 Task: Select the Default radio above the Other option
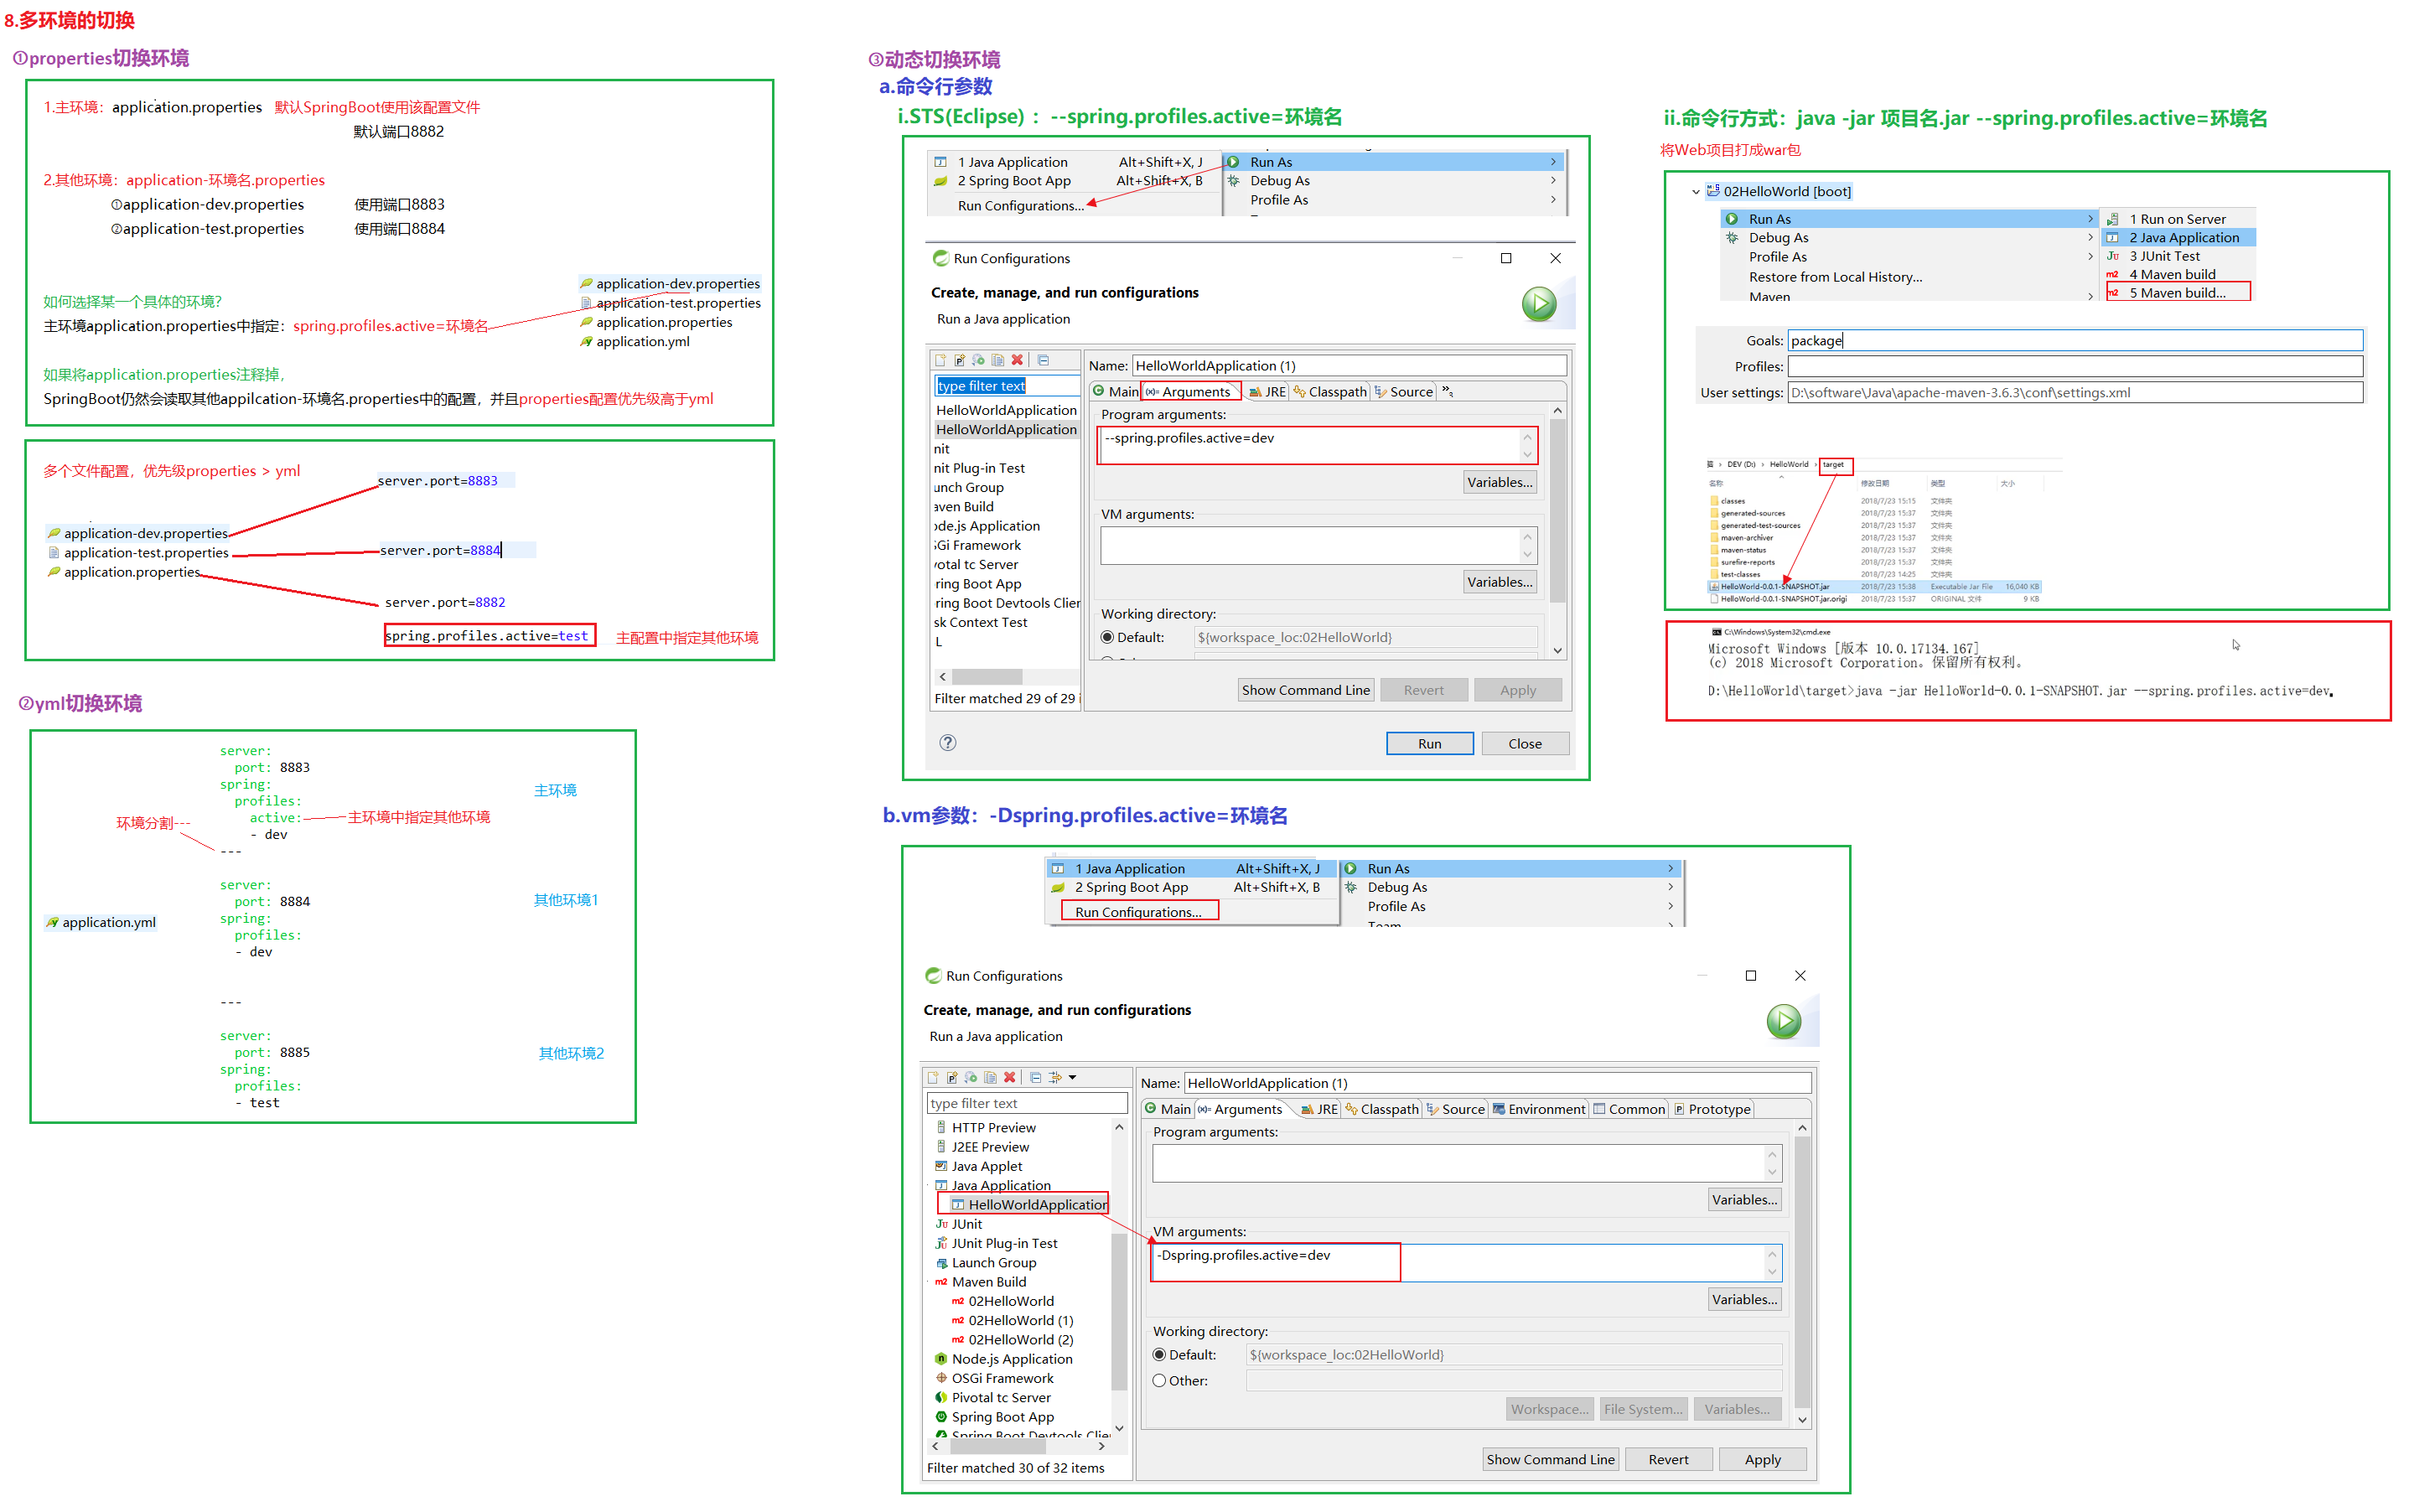coord(1159,1354)
